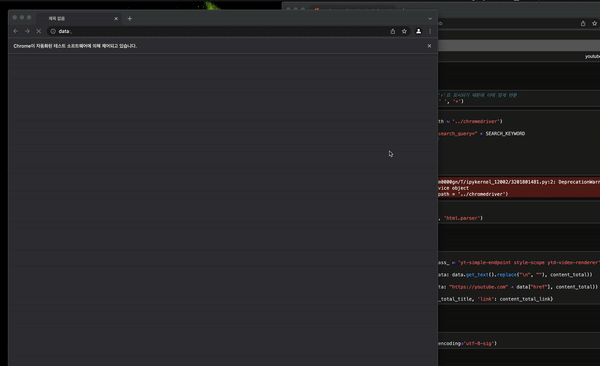The width and height of the screenshot is (600, 366).
Task: Go forward using the Chrome forward arrow
Action: tap(27, 31)
